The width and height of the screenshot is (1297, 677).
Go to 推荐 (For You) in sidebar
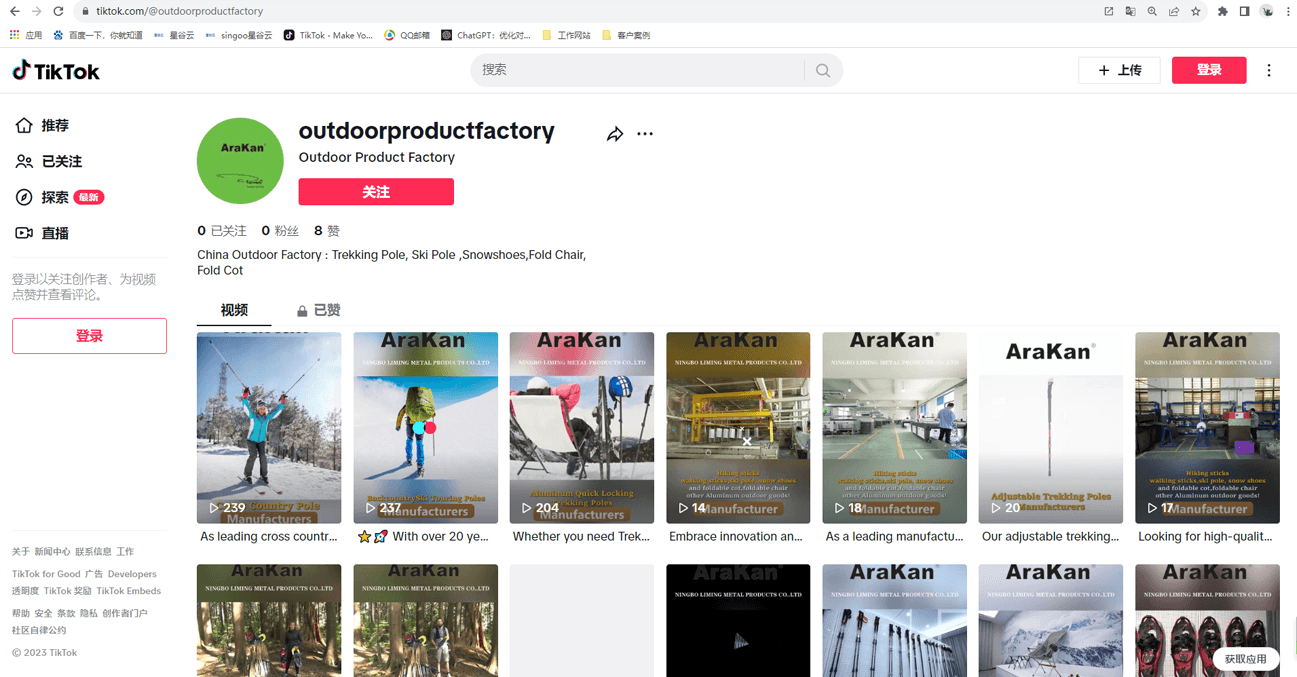[x=43, y=126]
